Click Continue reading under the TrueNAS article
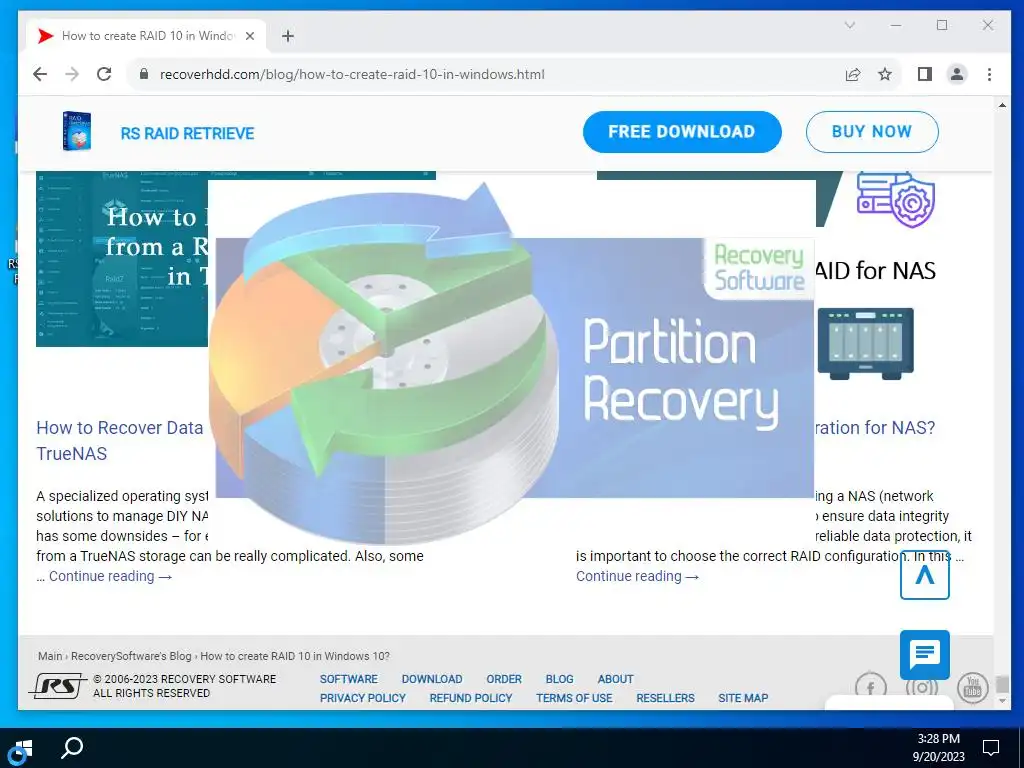This screenshot has height=768, width=1024. [110, 576]
